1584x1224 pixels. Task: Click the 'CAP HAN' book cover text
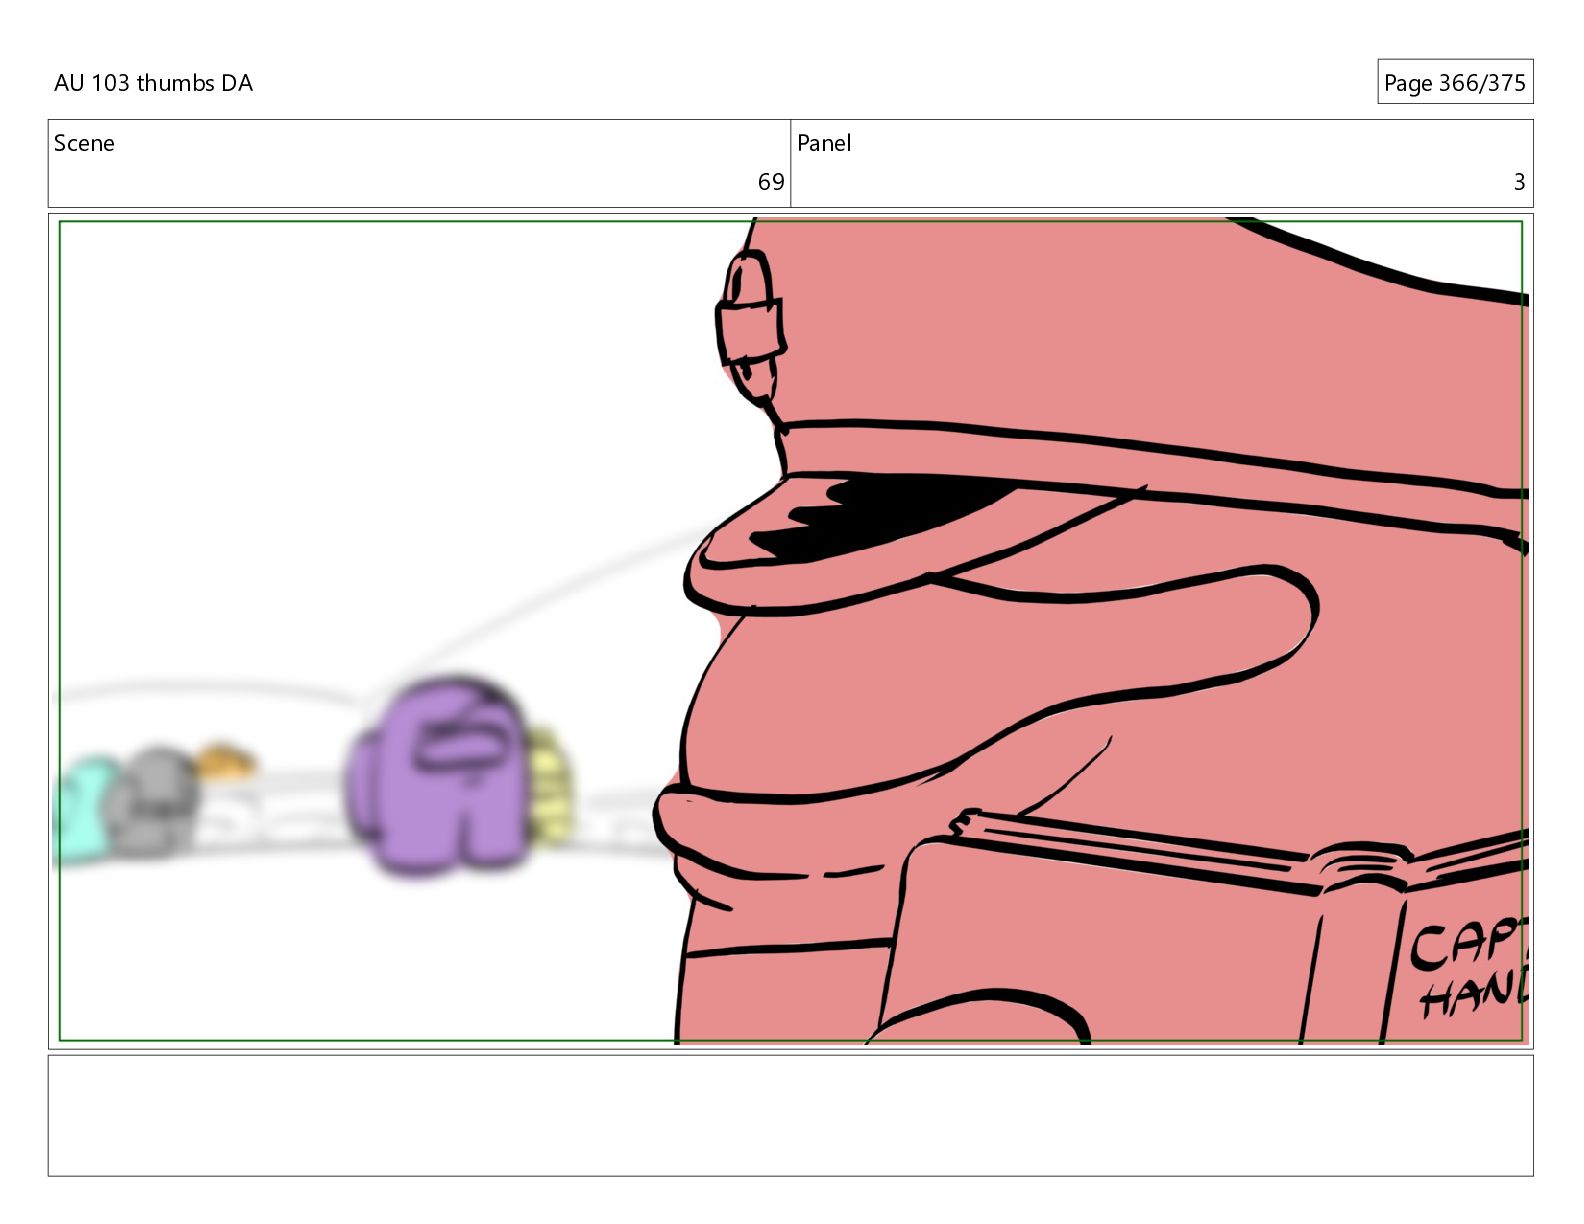click(x=1470, y=968)
